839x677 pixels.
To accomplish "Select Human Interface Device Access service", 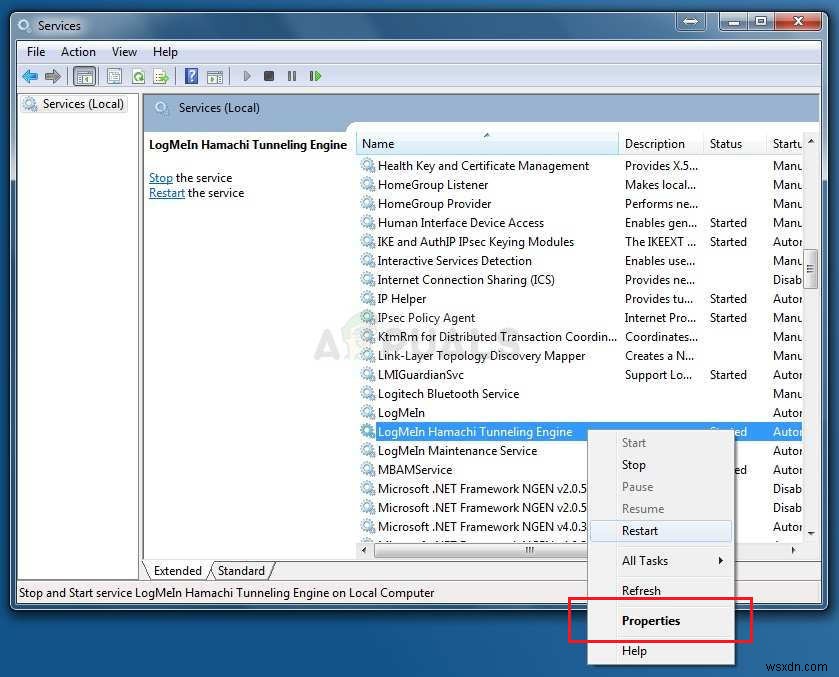I will (581, 223).
